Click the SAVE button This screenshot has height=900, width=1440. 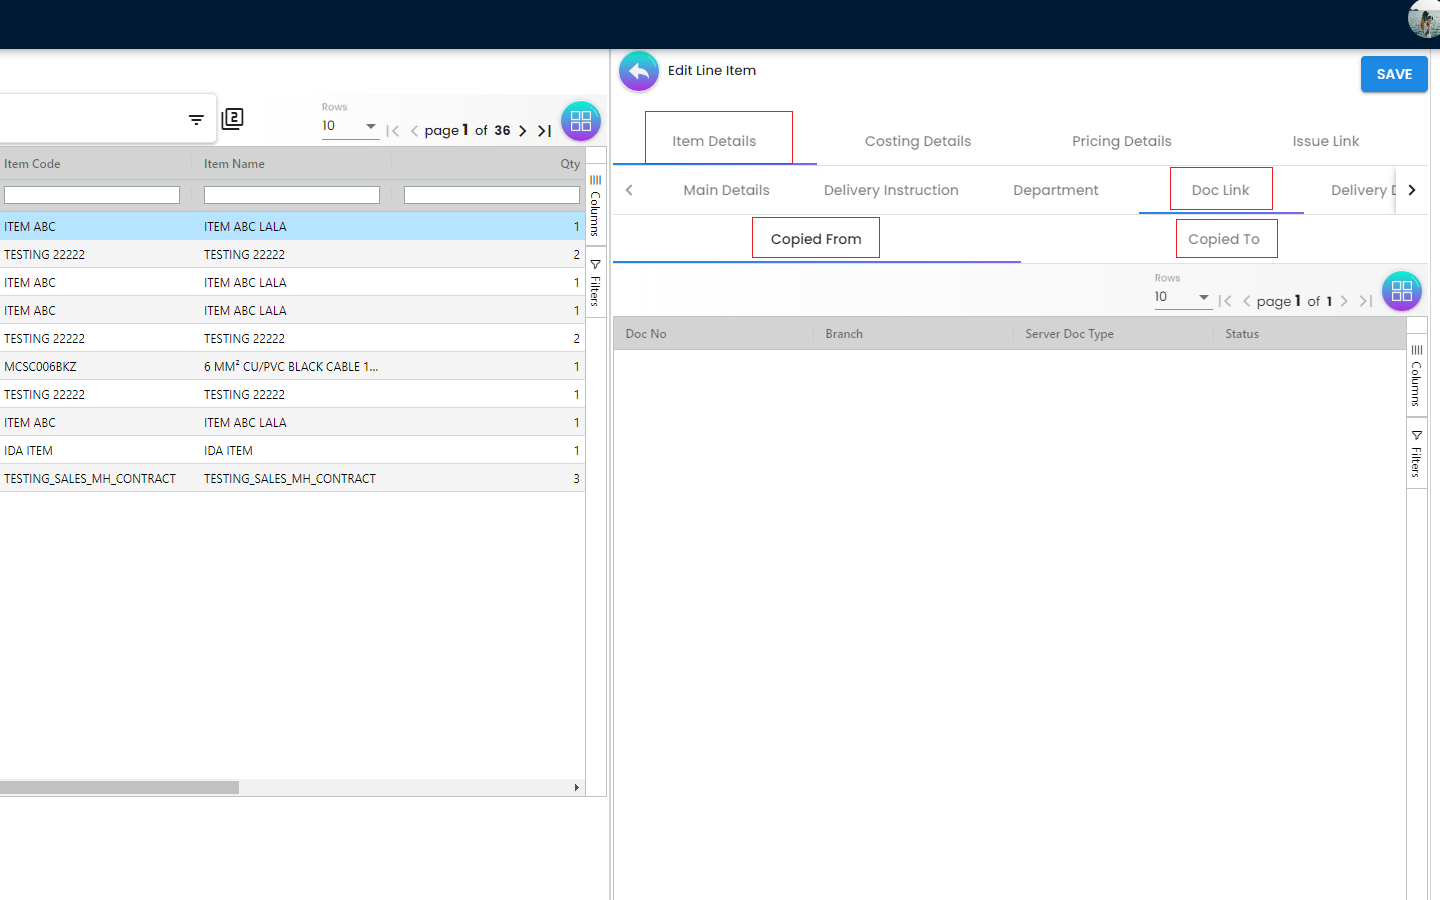coord(1393,74)
